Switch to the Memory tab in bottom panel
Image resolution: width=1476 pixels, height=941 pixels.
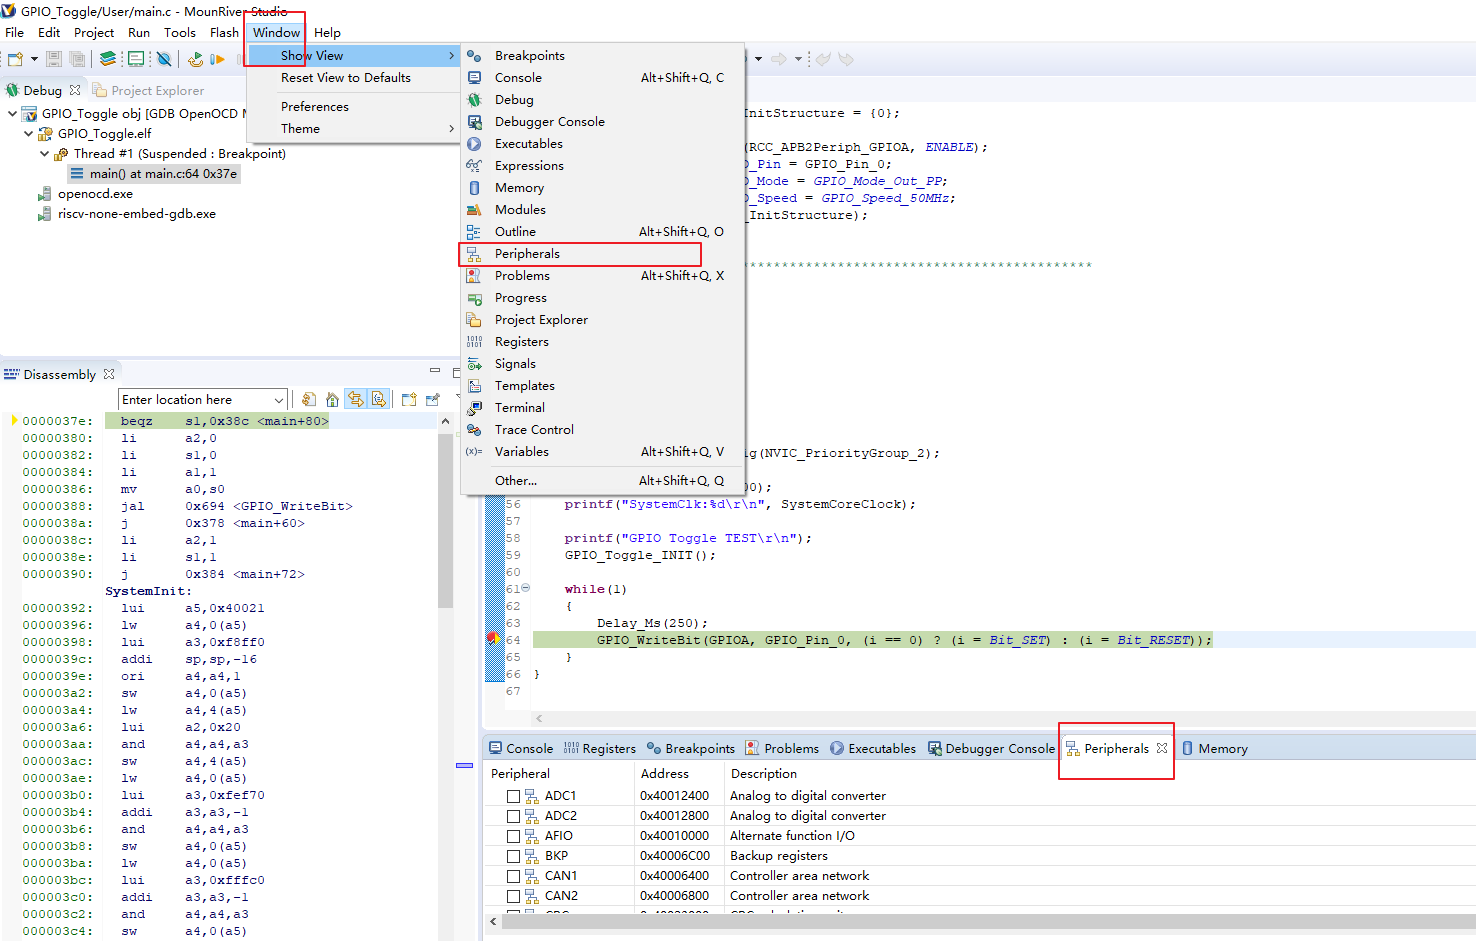point(1214,748)
